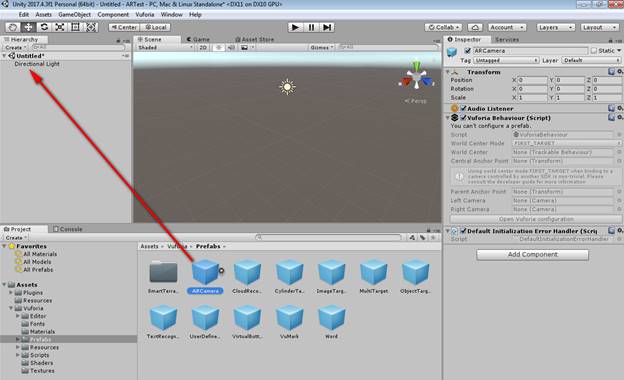624x380 pixels.
Task: Disable the Audio Listener component checkbox
Action: (463, 108)
